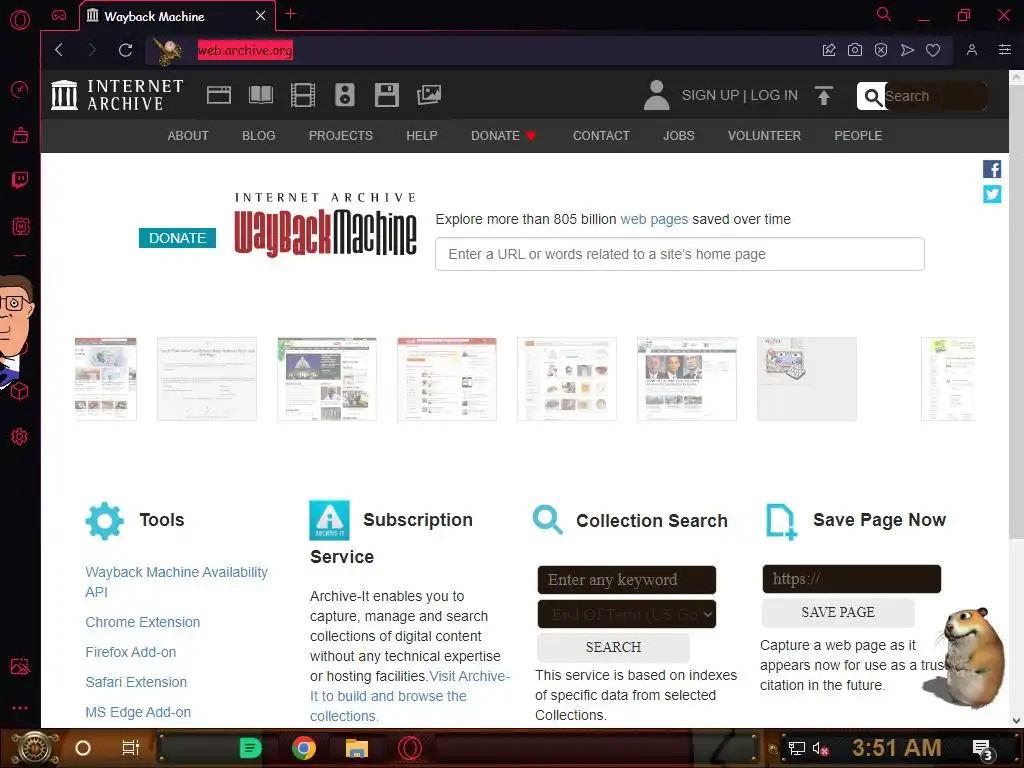This screenshot has width=1024, height=768.
Task: Open the profile account icon in address bar
Action: tap(972, 50)
